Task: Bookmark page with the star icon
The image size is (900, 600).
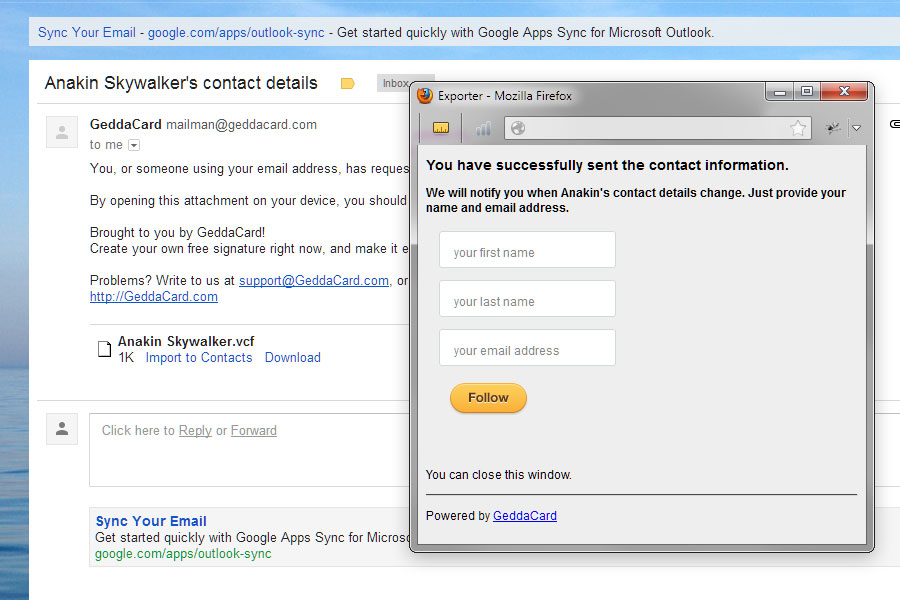Action: coord(798,128)
